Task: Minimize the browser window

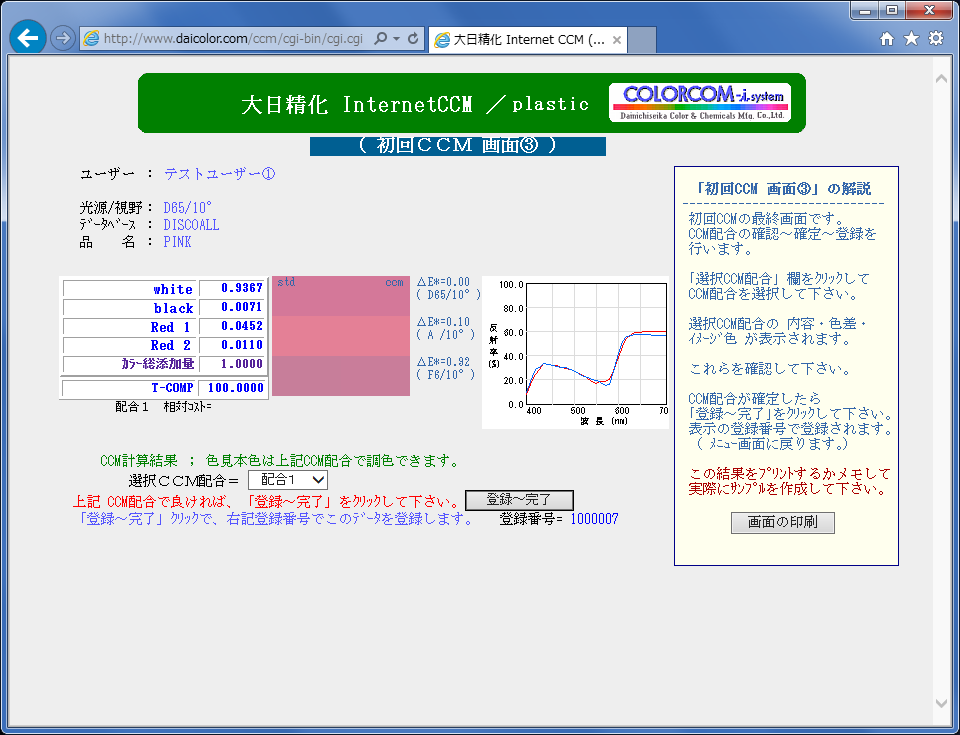Action: 865,10
